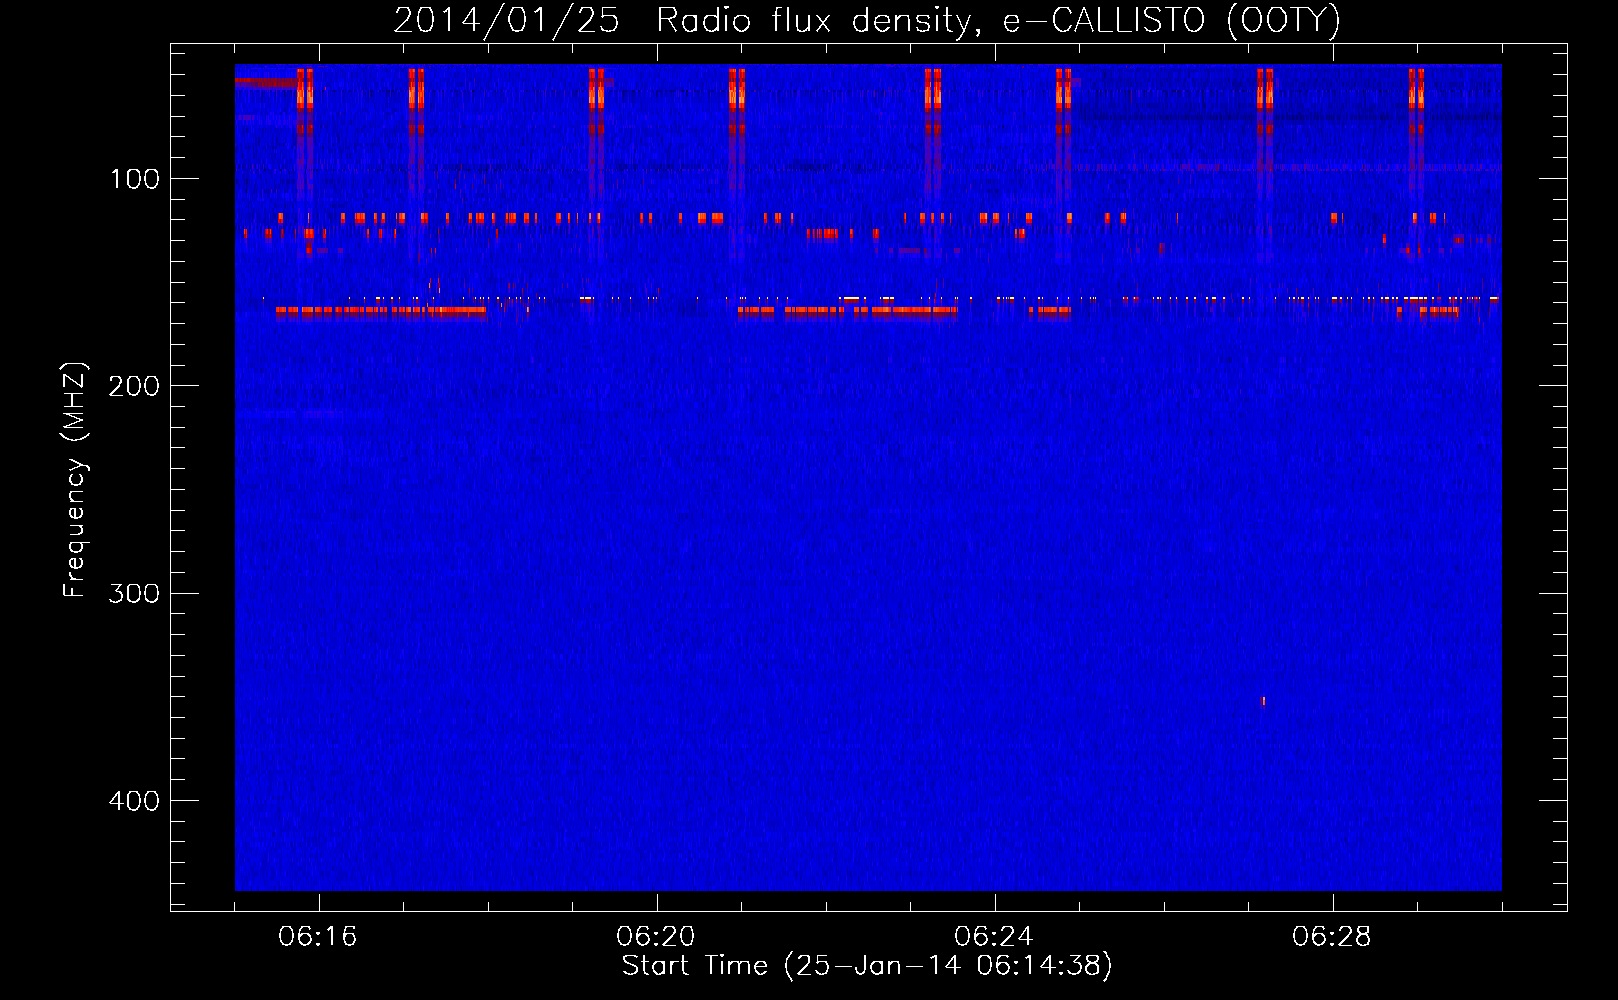Click the 'Frequency (MHZ)' y-axis label
This screenshot has width=1618, height=1000.
click(x=74, y=479)
